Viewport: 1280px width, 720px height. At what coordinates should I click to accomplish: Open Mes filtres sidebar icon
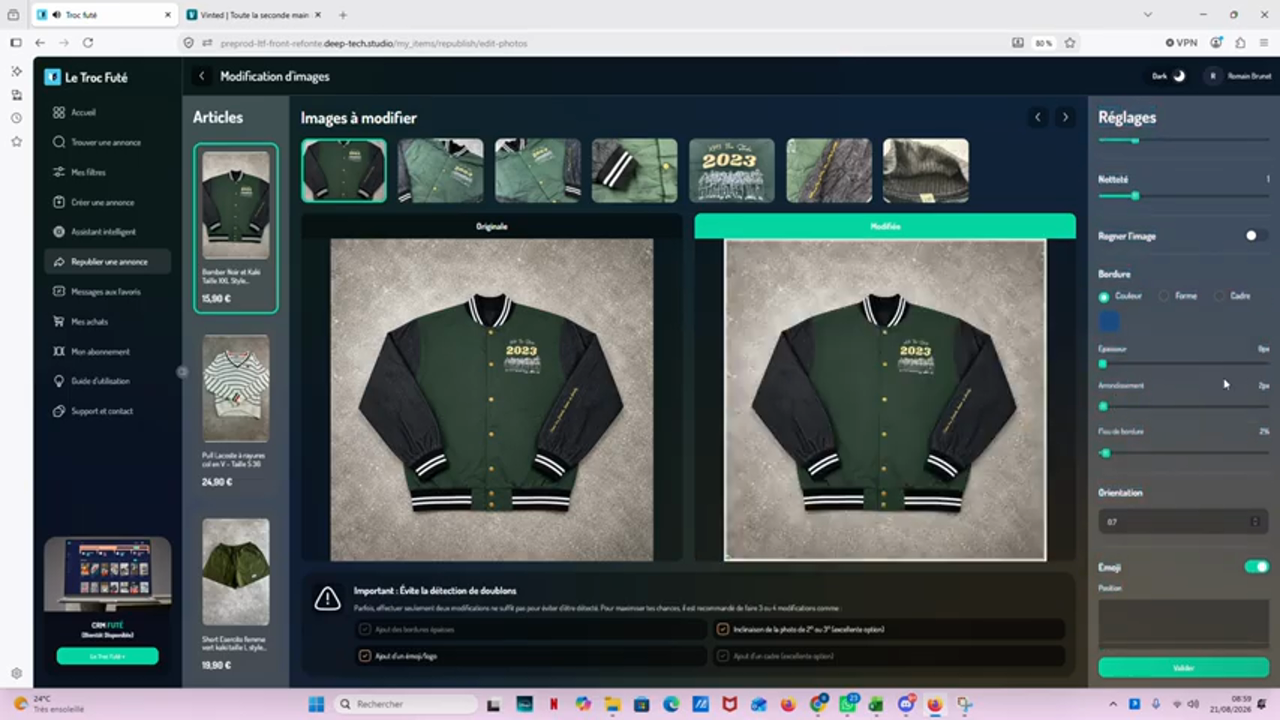[x=59, y=172]
